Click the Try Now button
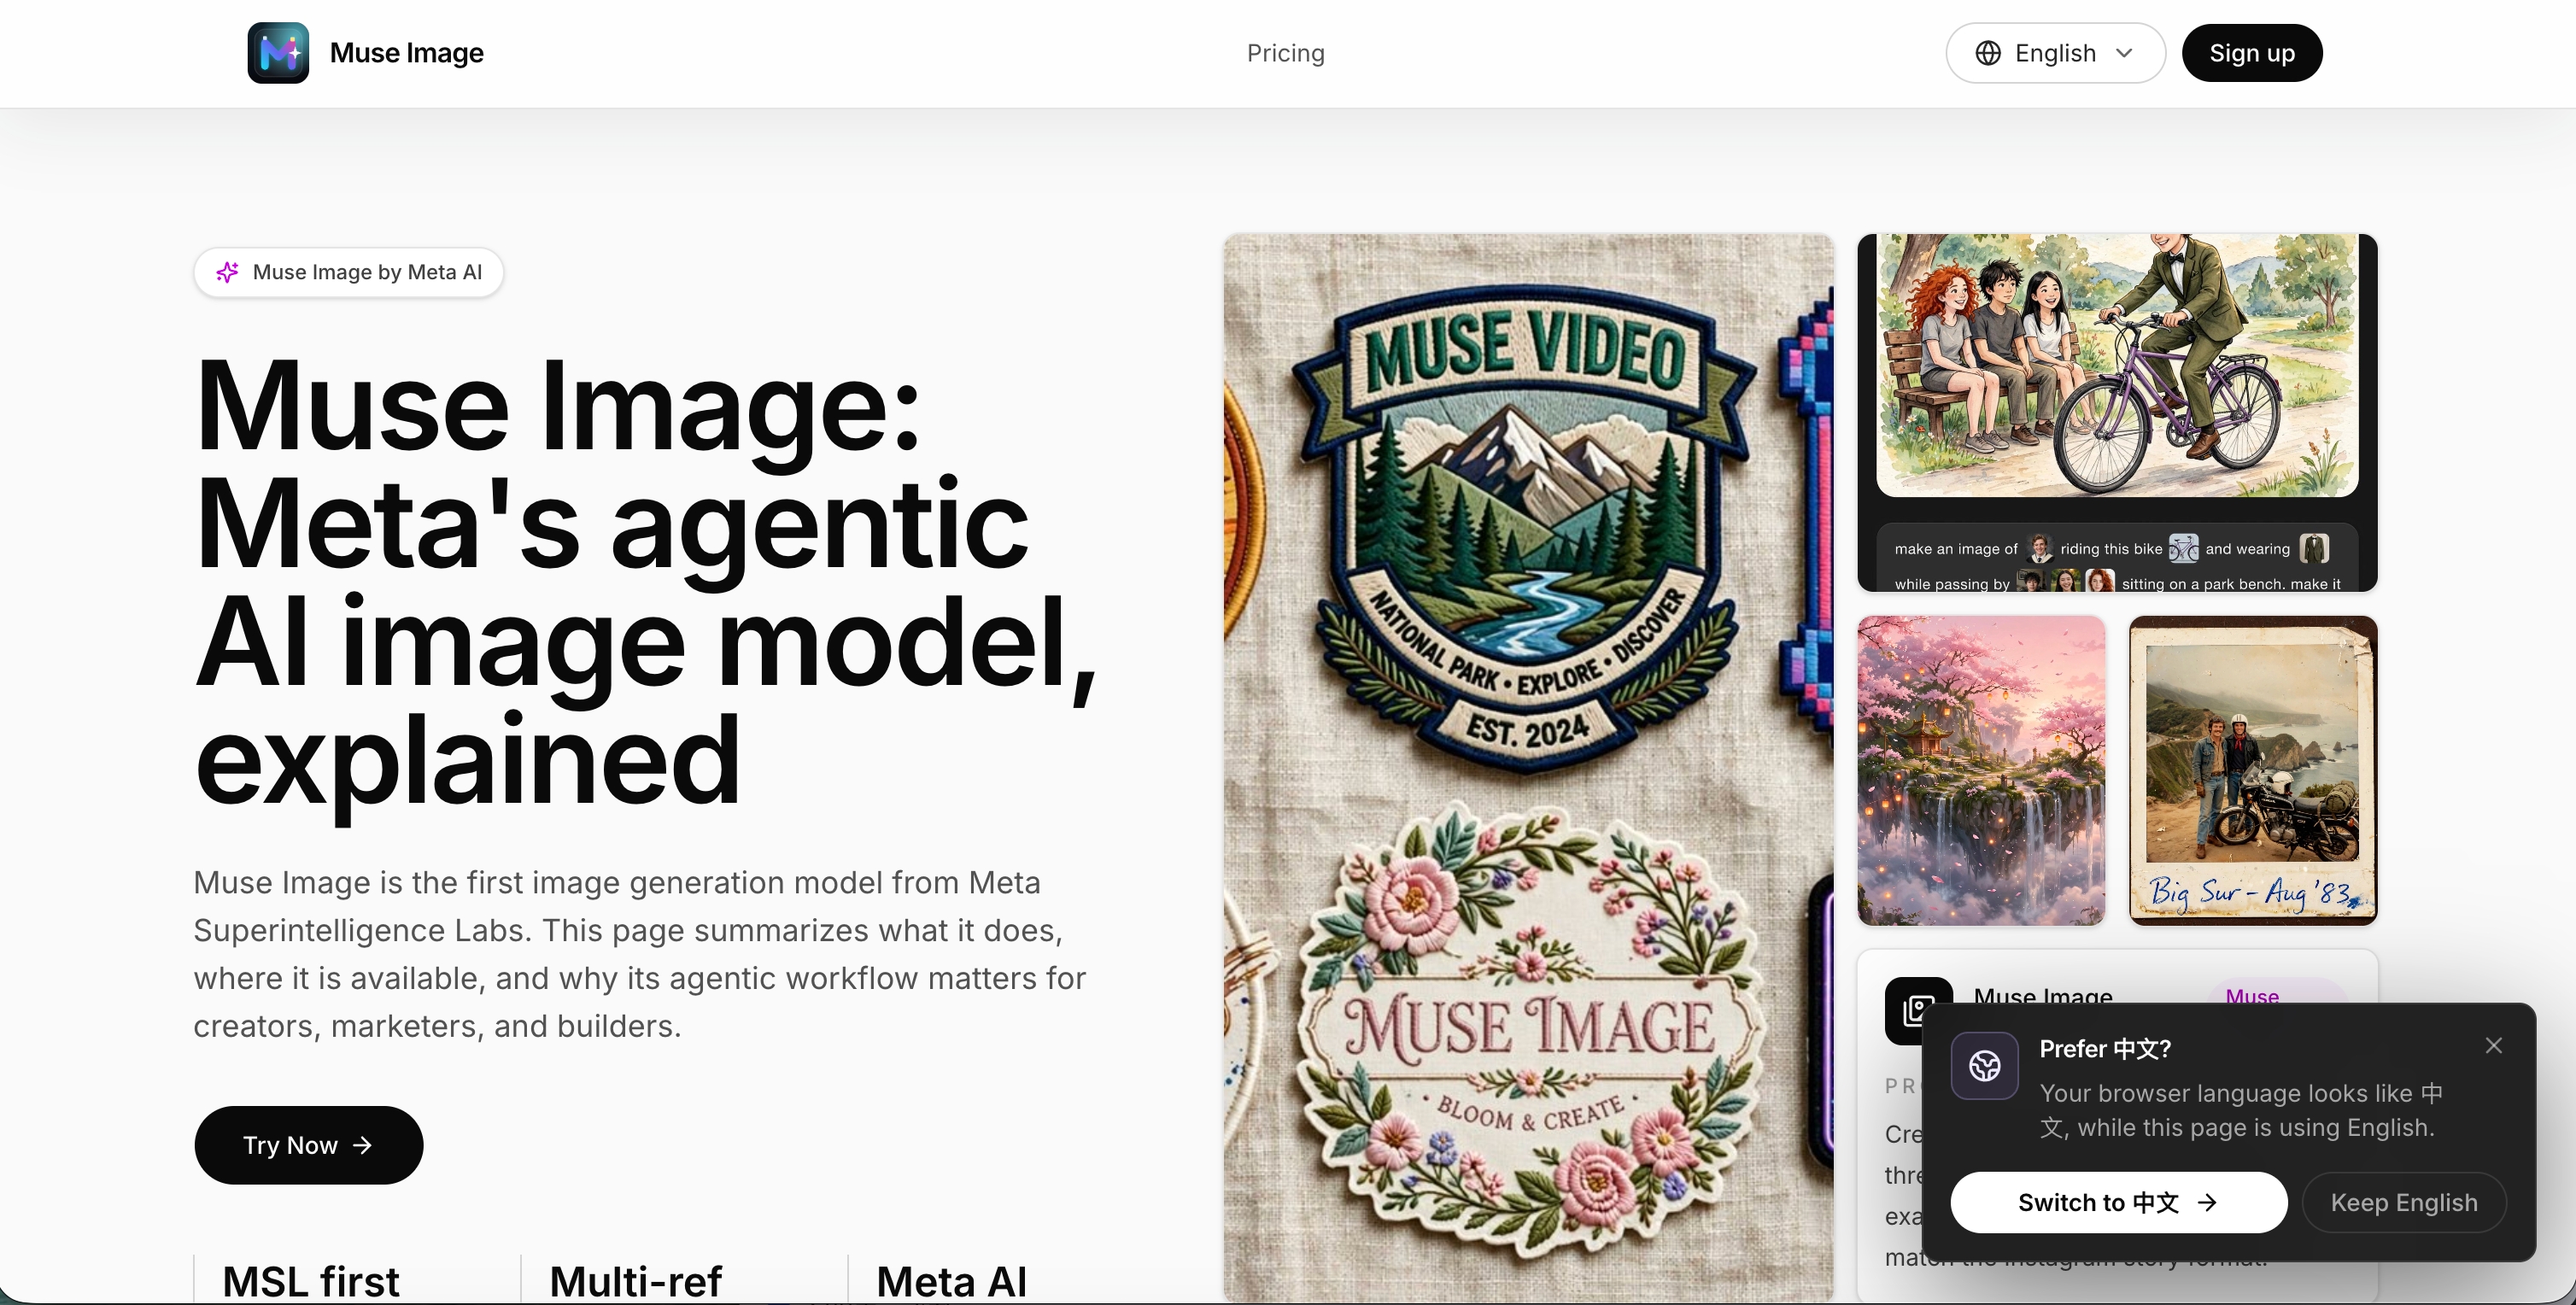Screen dimensions: 2576x1305 308,1145
